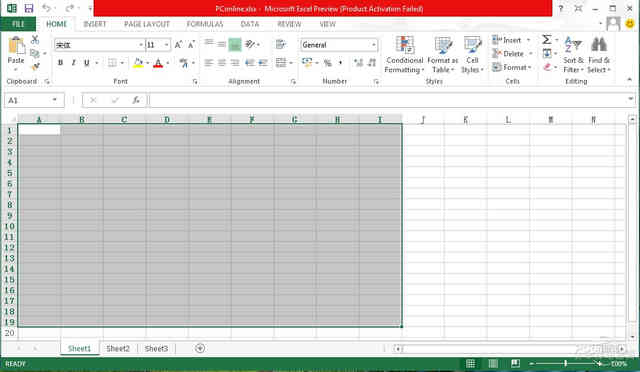
Task: Click the yellow Fill Color swatch
Action: (138, 63)
